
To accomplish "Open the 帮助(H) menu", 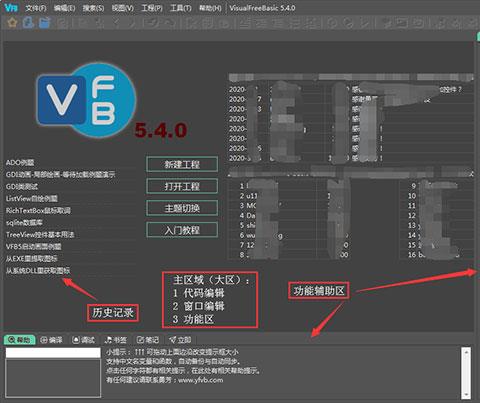I will pos(210,8).
